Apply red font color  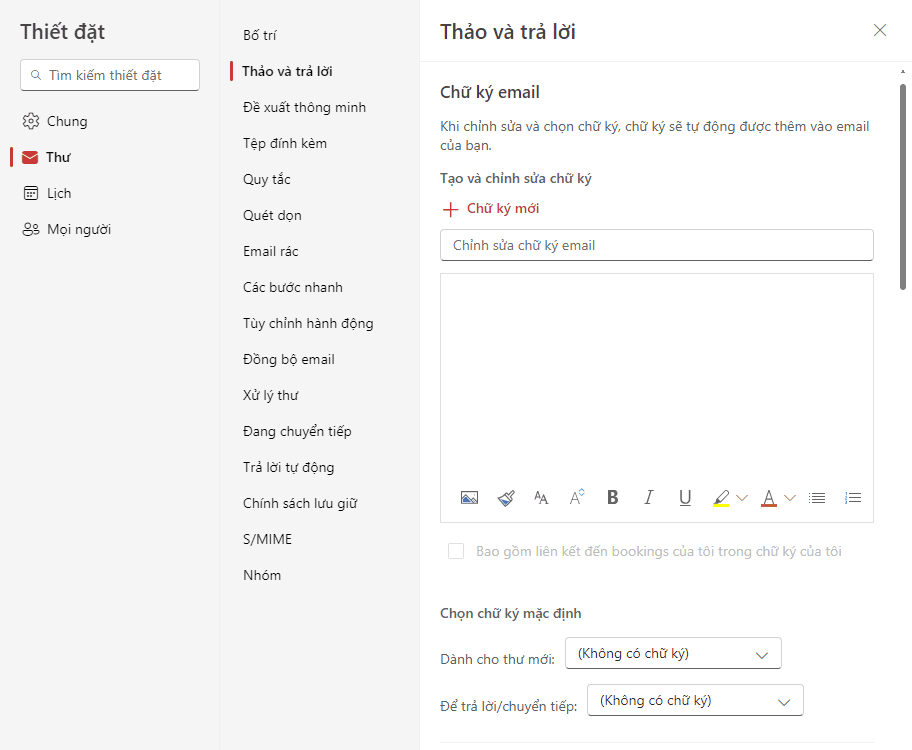pyautogui.click(x=769, y=498)
